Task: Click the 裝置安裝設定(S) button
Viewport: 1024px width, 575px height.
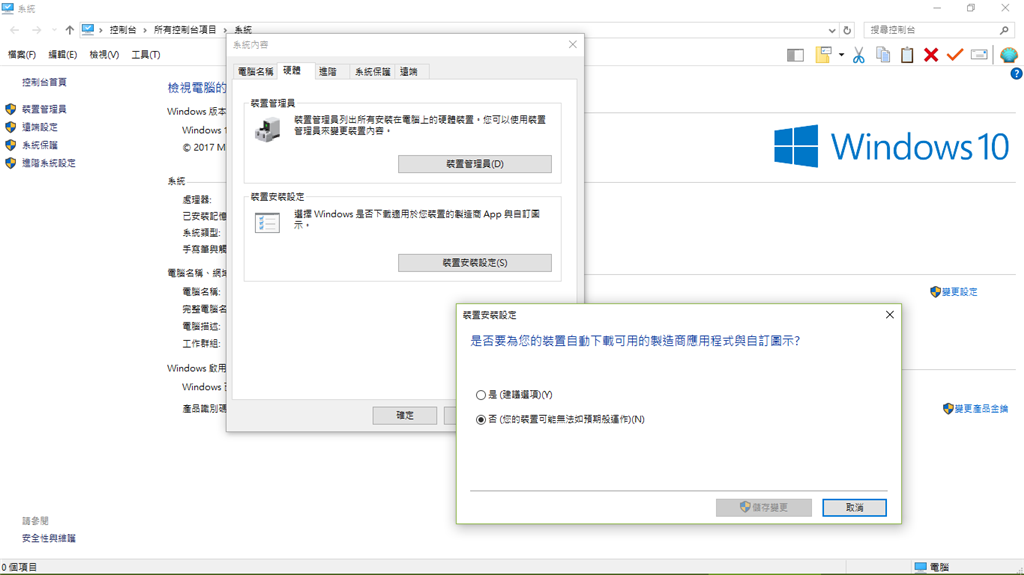Action: coord(475,263)
